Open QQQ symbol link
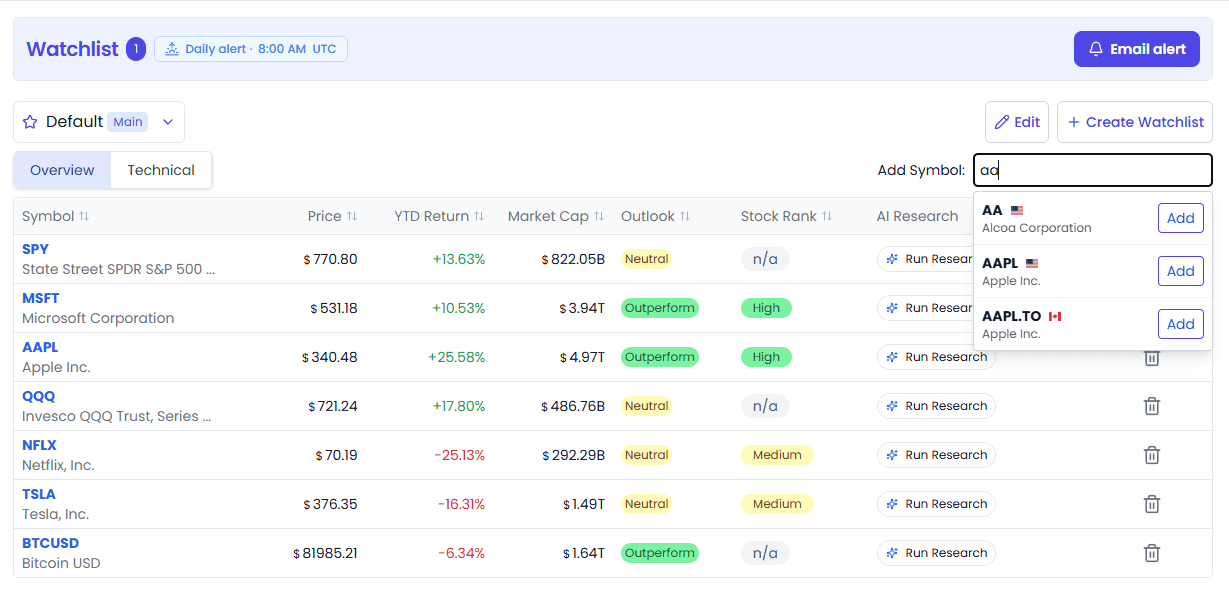Screen dimensions: 1229x594 tap(39, 396)
